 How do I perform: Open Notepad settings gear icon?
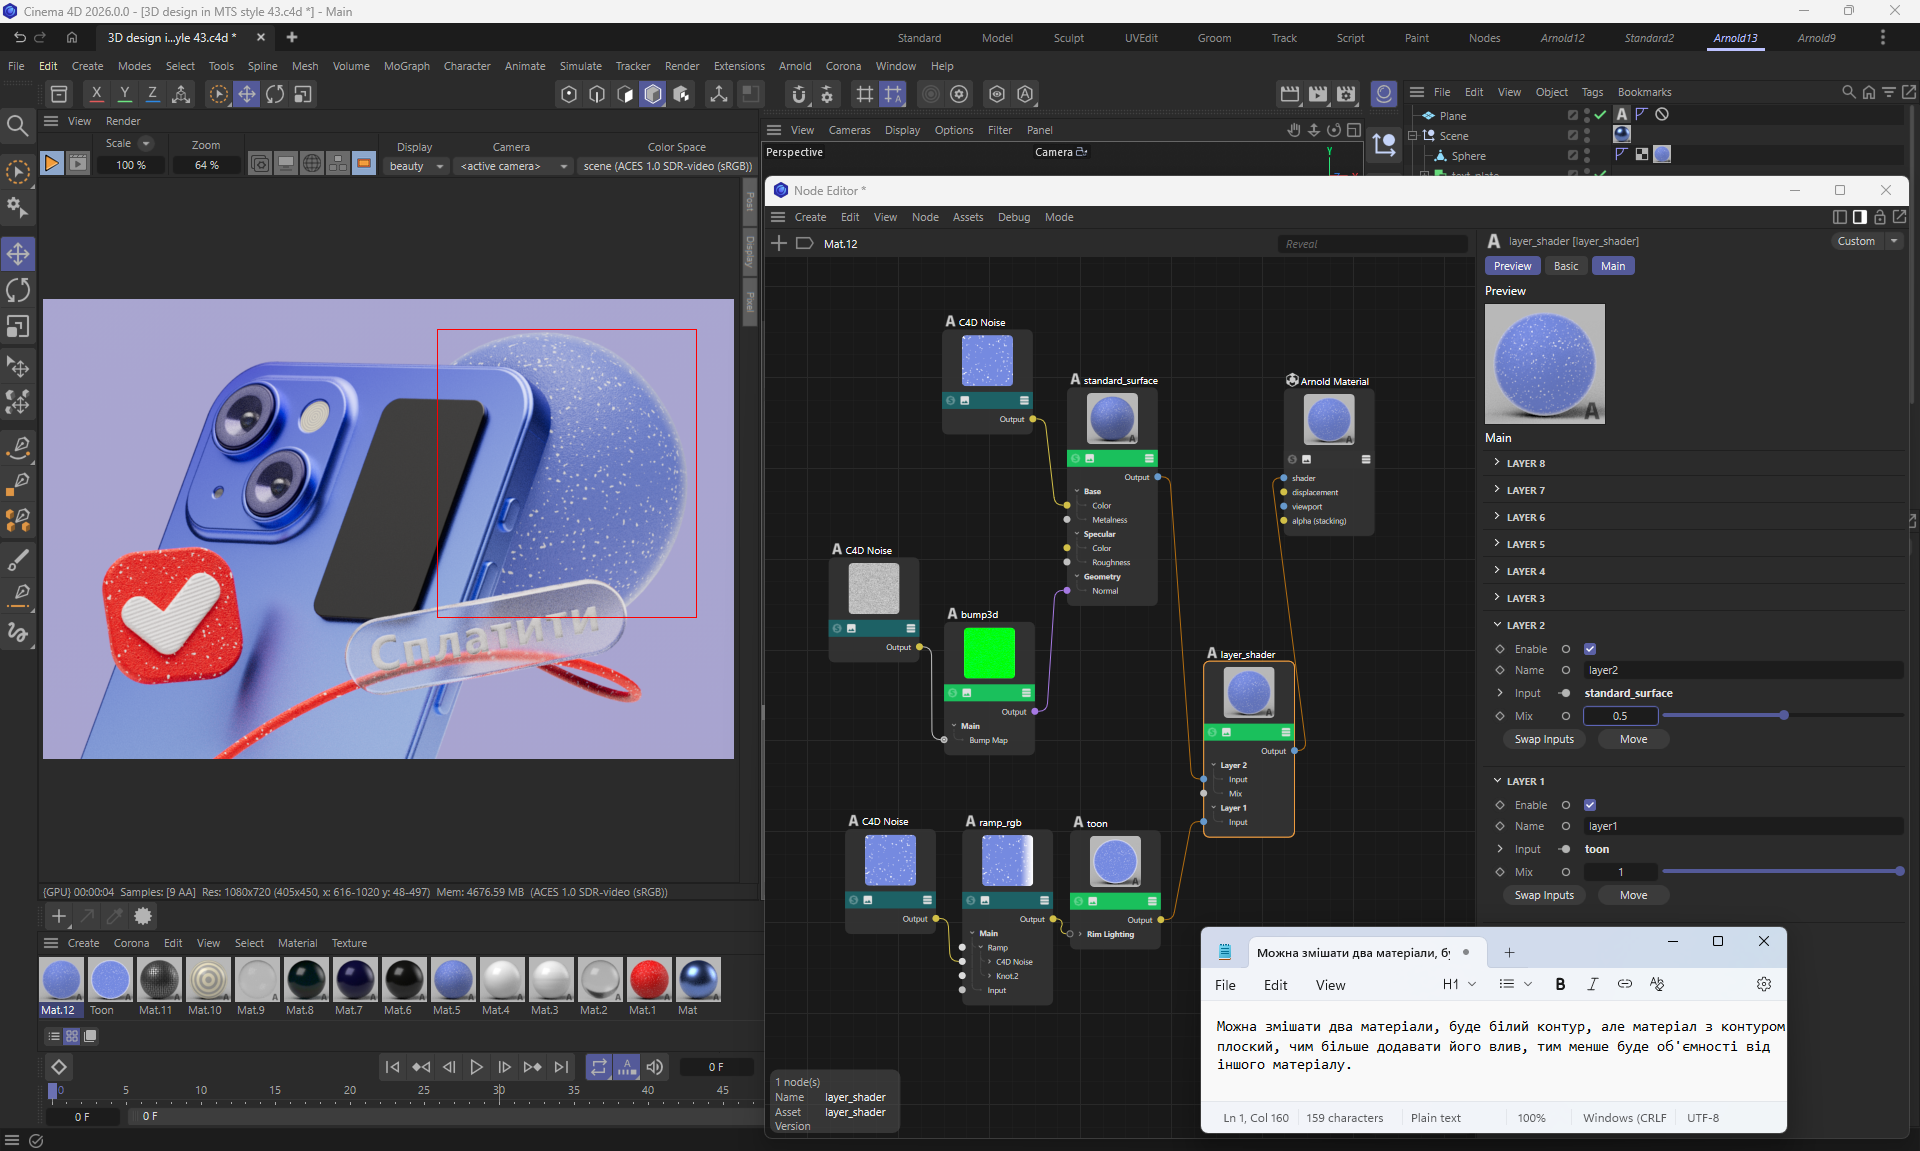pos(1764,984)
